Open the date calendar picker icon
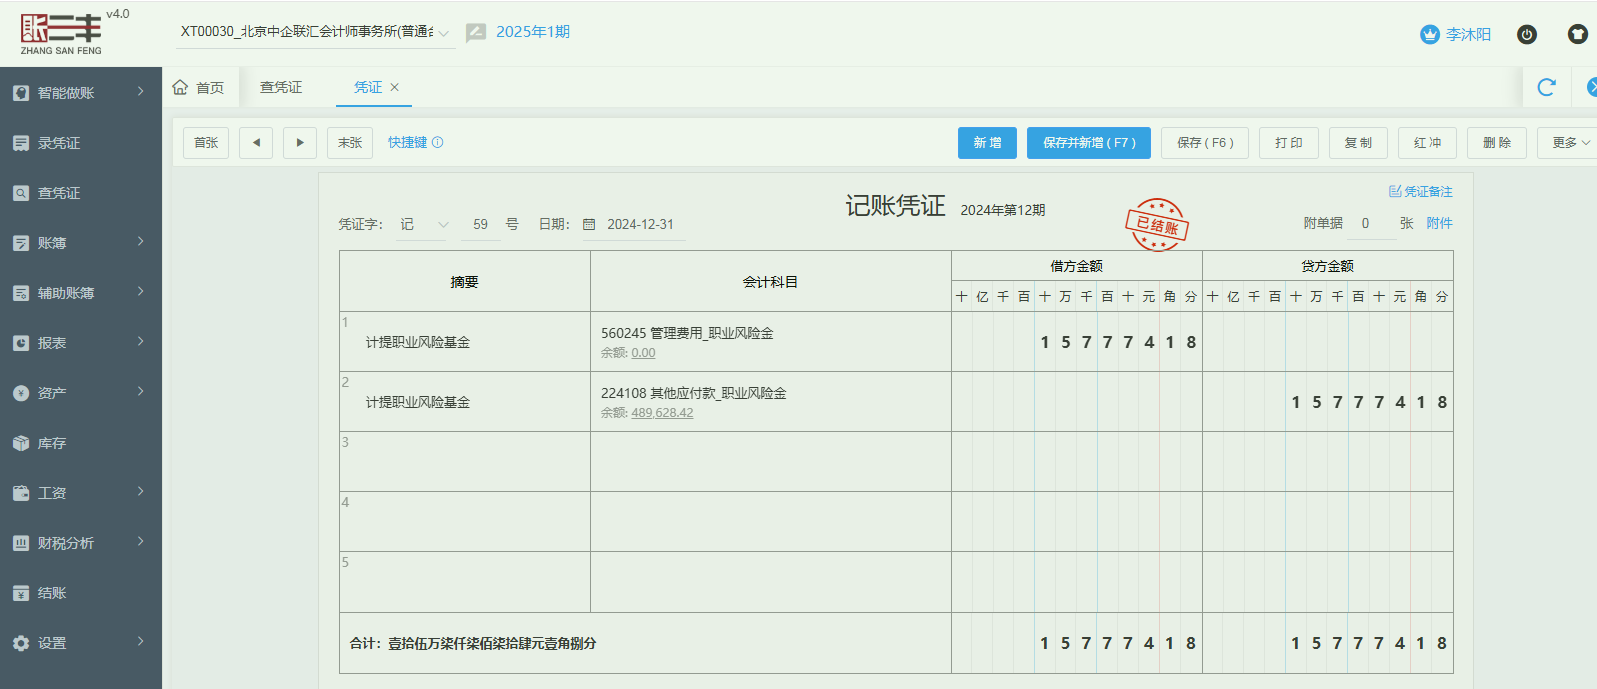This screenshot has height=689, width=1597. pos(589,225)
